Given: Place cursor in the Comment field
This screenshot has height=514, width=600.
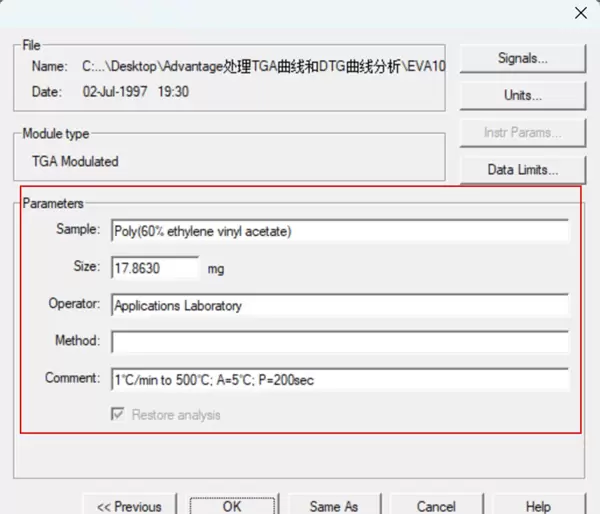Looking at the screenshot, I should (x=339, y=379).
